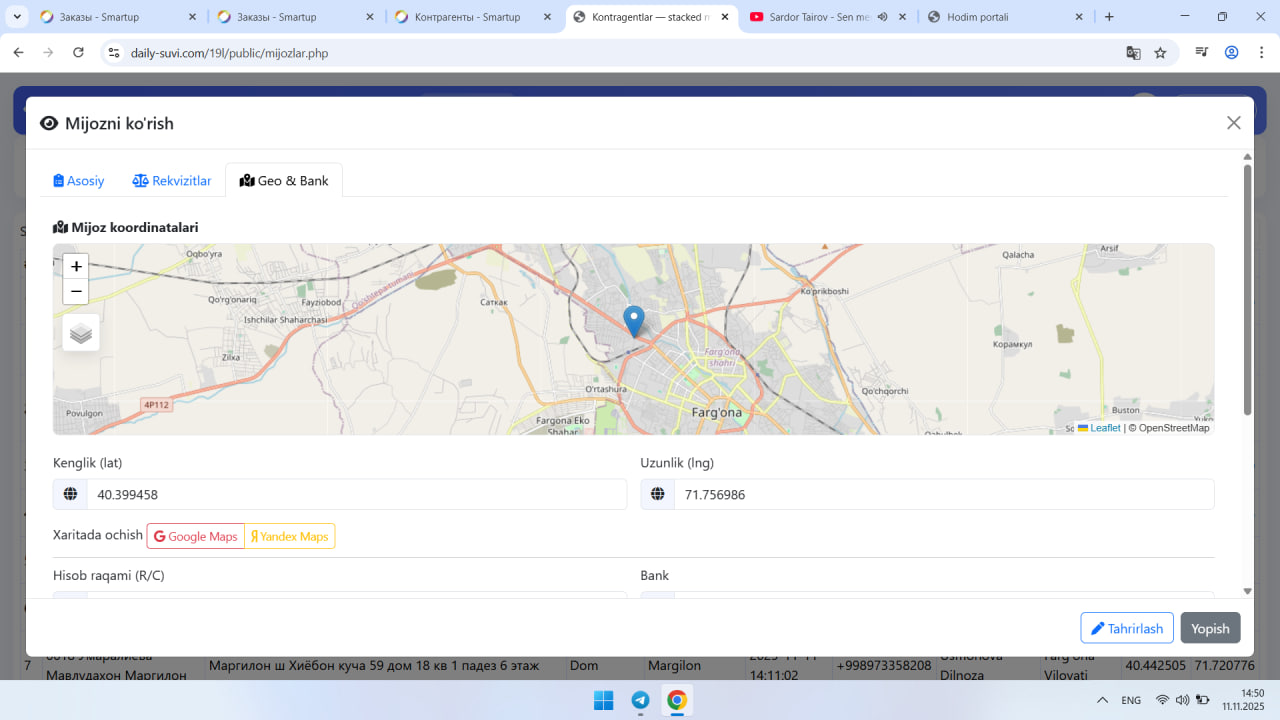The height and width of the screenshot is (720, 1280).
Task: Open the Windows Start menu
Action: point(603,700)
